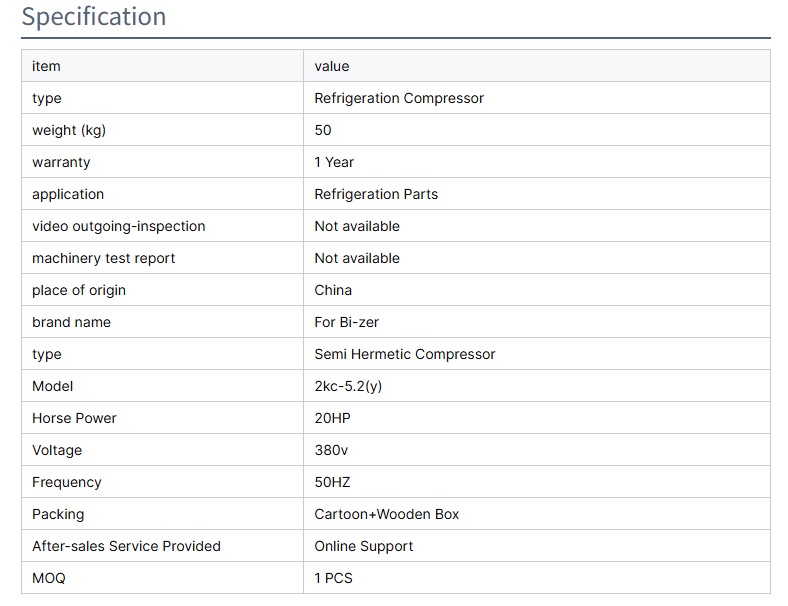
Task: Click the 'Refrigeration Compressor' value
Action: point(399,98)
